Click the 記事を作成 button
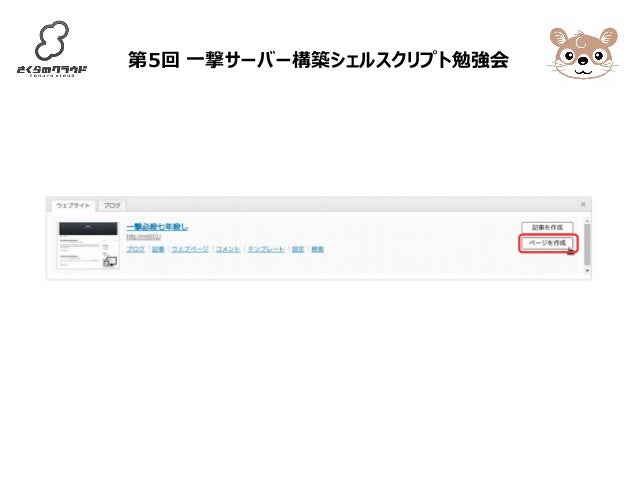 point(547,227)
